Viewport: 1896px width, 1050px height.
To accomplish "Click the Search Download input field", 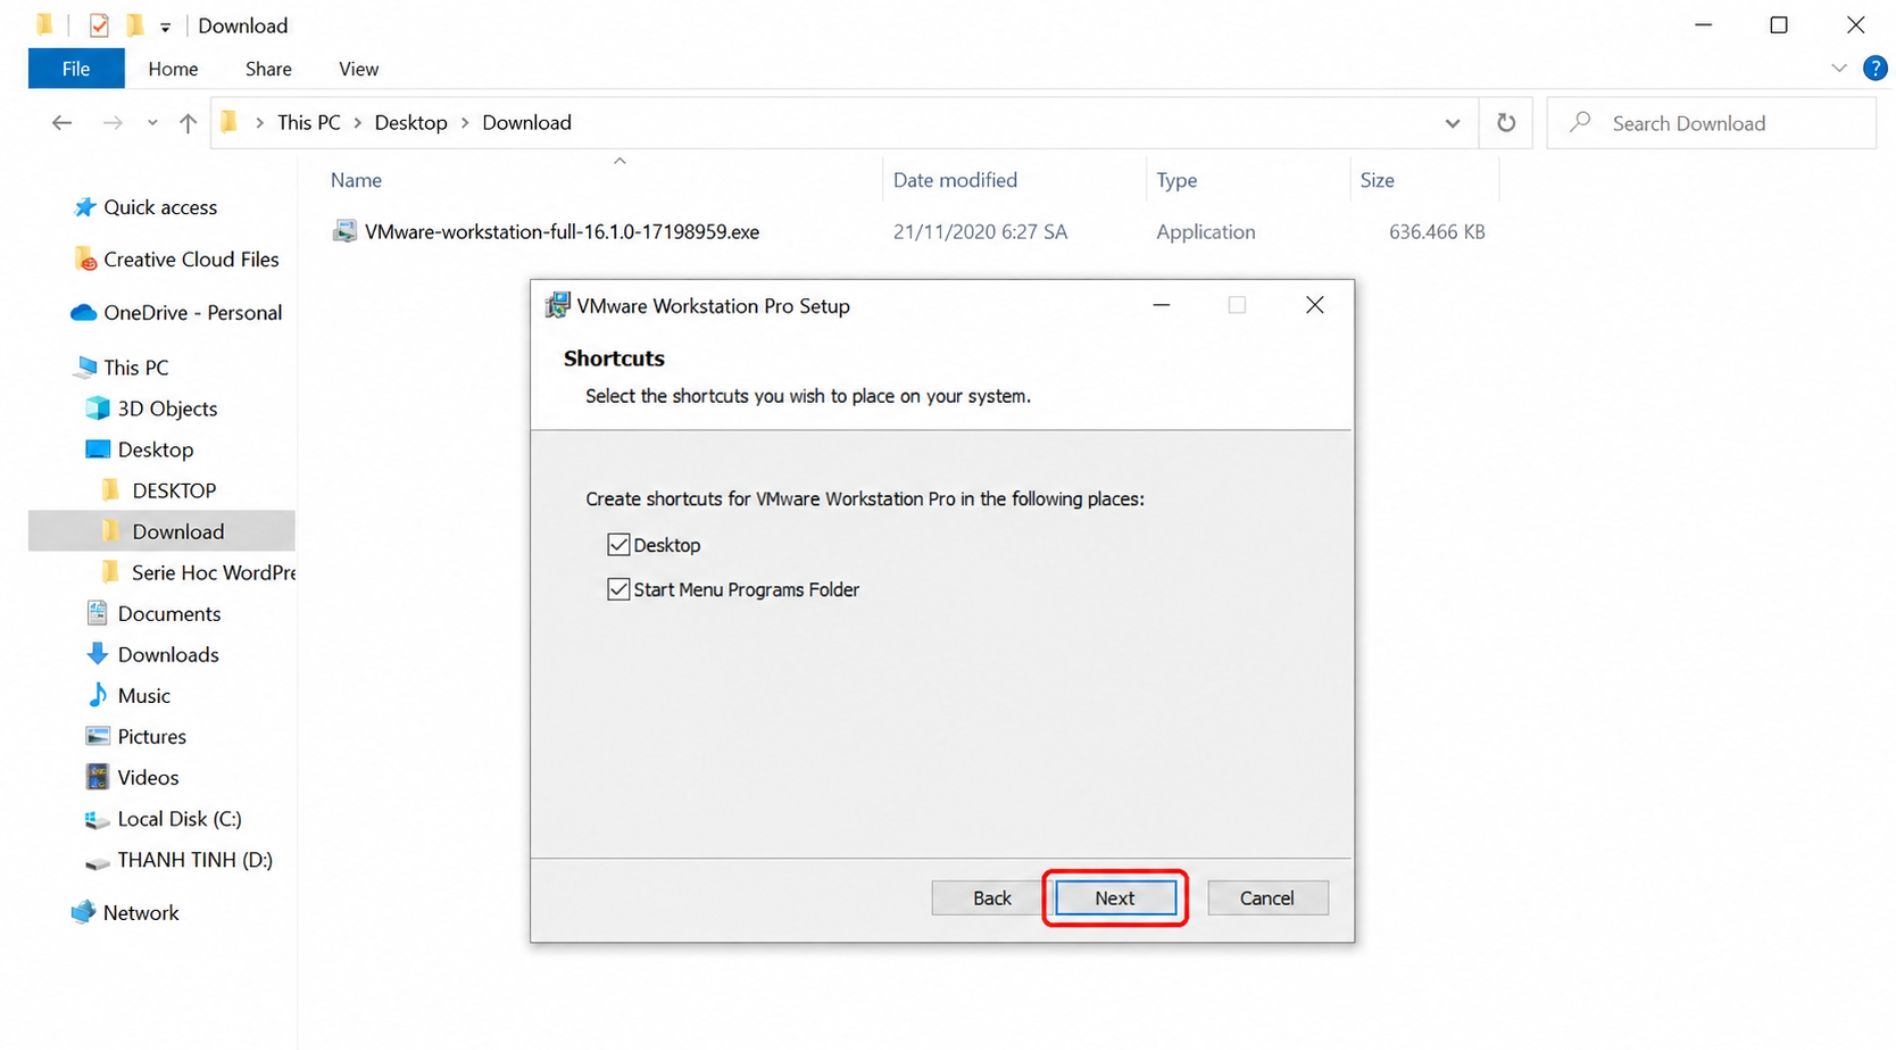I will tap(1712, 123).
